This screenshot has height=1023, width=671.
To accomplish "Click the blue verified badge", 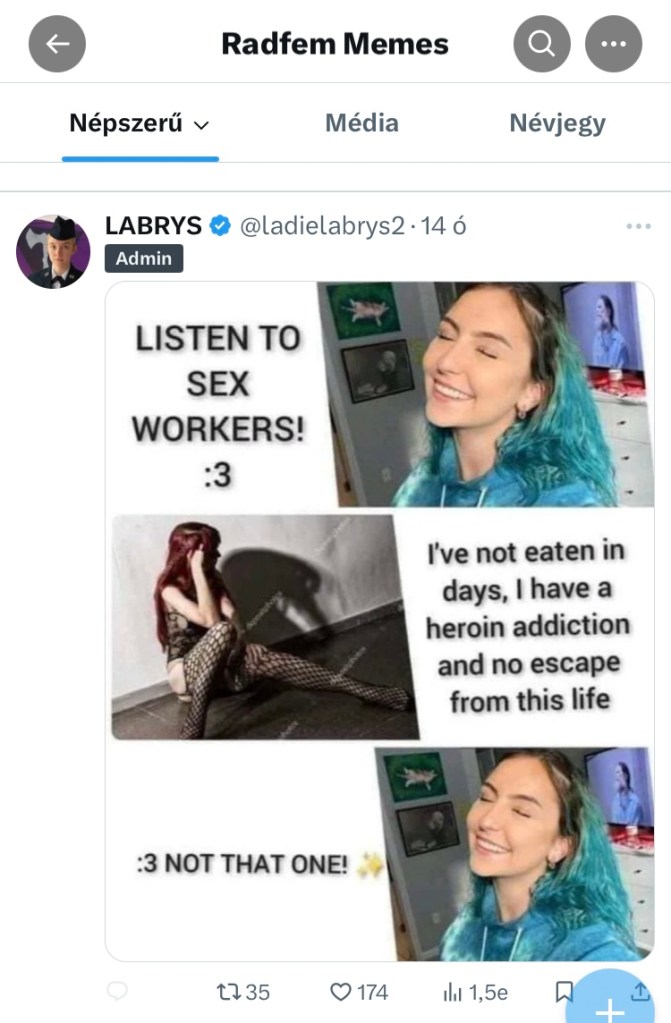I will point(220,226).
